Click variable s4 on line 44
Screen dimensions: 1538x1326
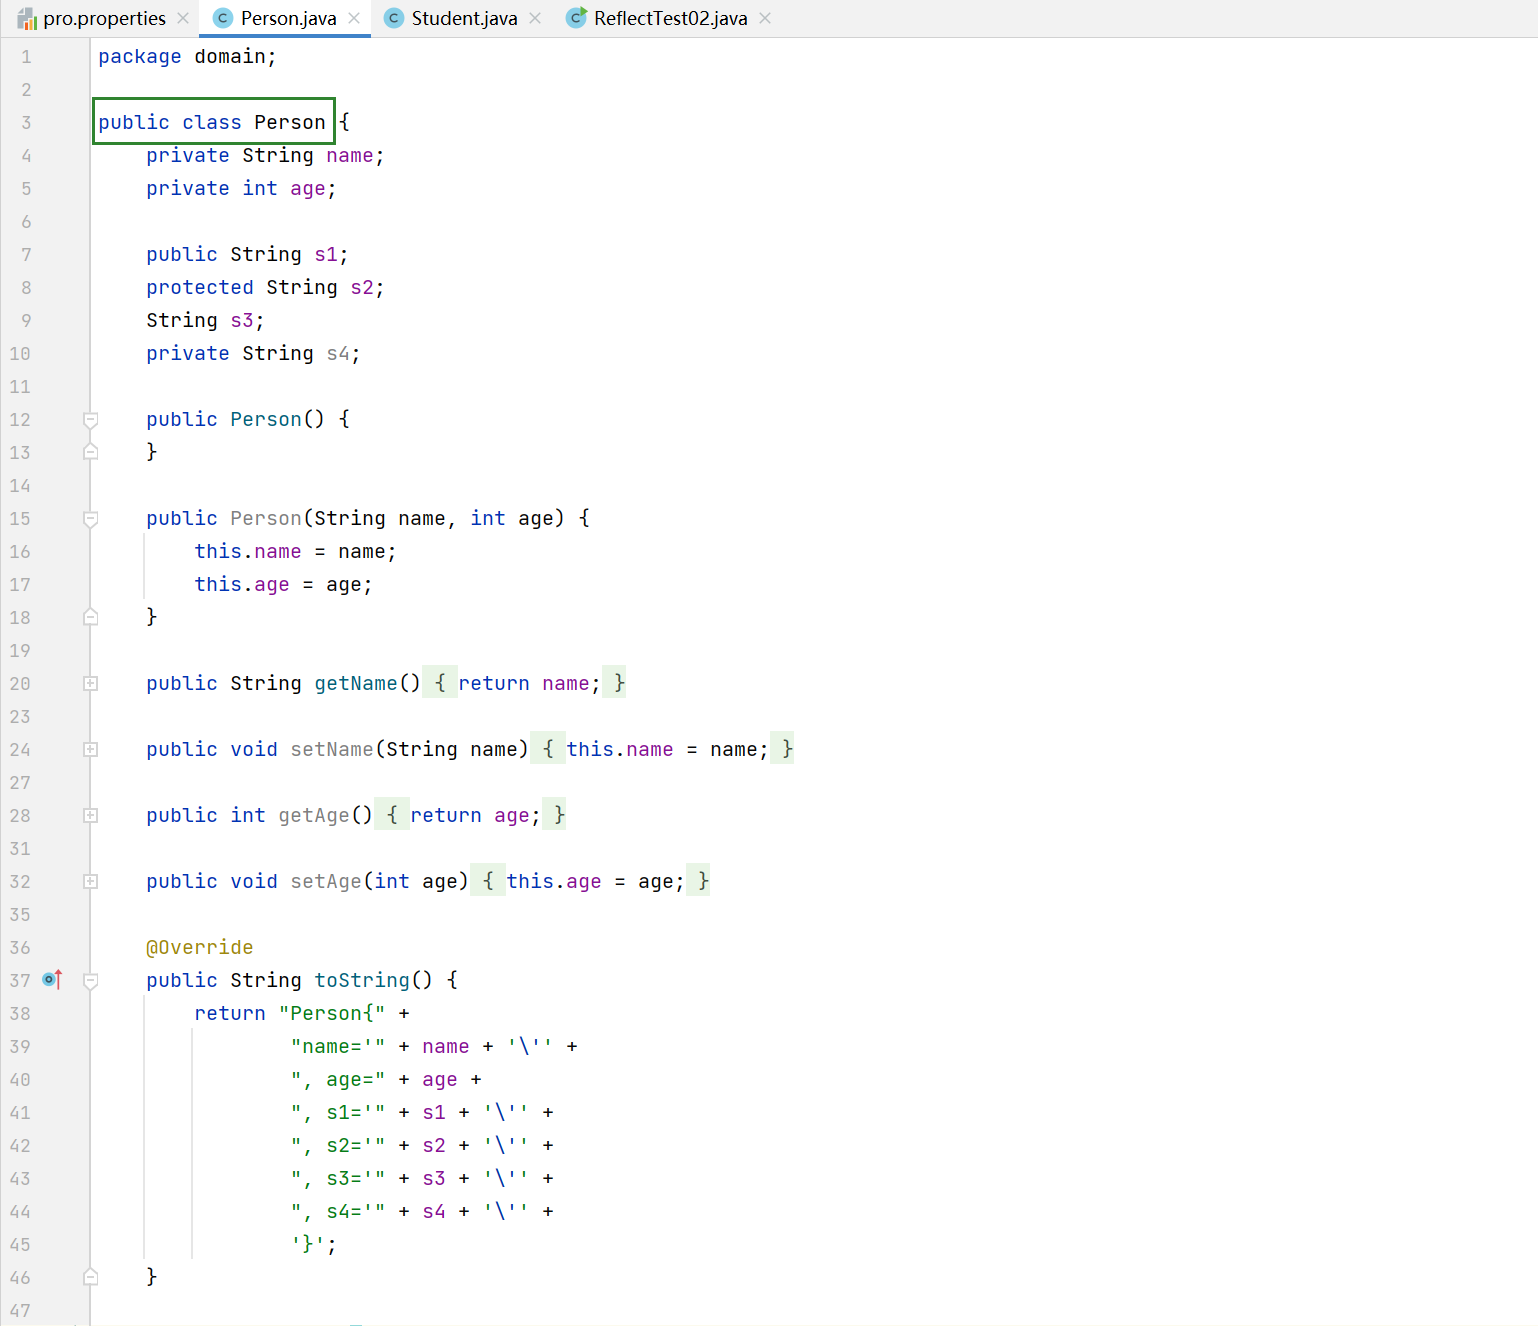[x=434, y=1212]
